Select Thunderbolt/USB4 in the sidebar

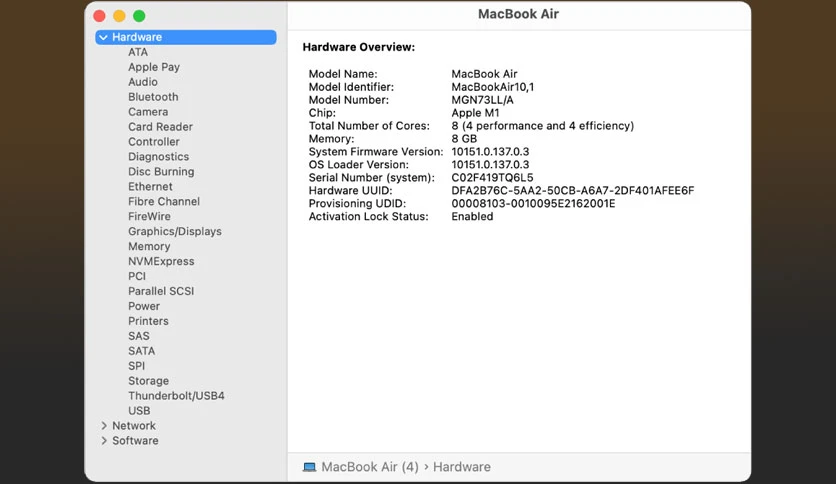176,396
